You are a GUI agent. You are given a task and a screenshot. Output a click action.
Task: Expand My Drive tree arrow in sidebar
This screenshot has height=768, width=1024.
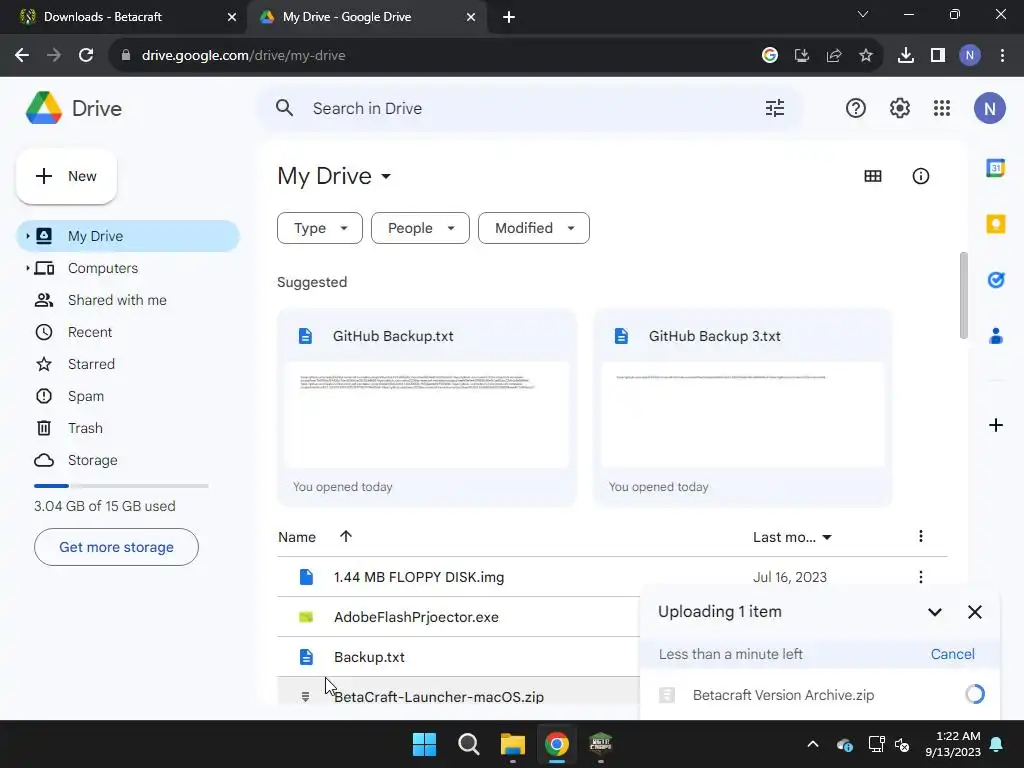pyautogui.click(x=27, y=236)
